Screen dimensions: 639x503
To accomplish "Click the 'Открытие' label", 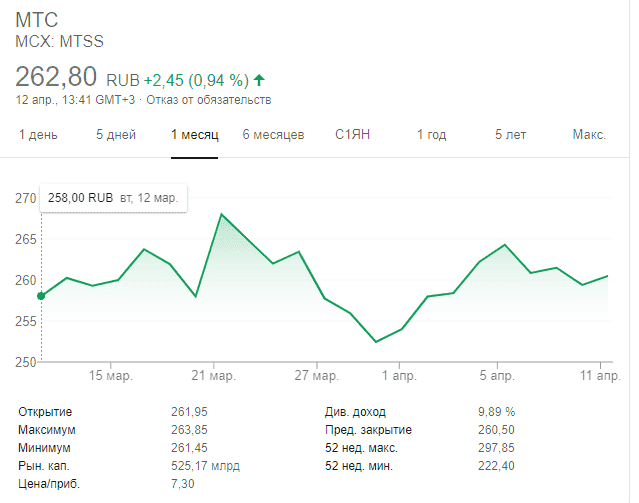I will coord(45,412).
